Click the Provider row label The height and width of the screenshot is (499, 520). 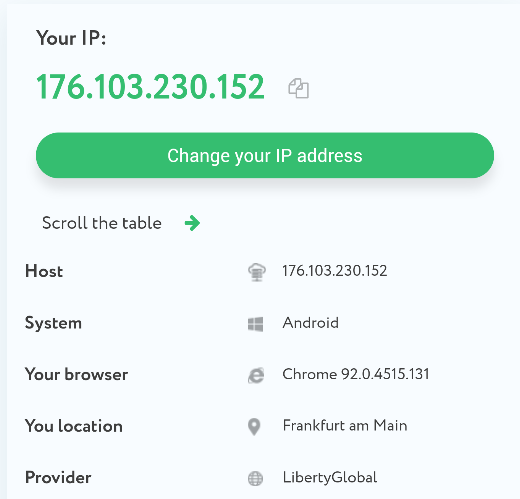coord(58,477)
